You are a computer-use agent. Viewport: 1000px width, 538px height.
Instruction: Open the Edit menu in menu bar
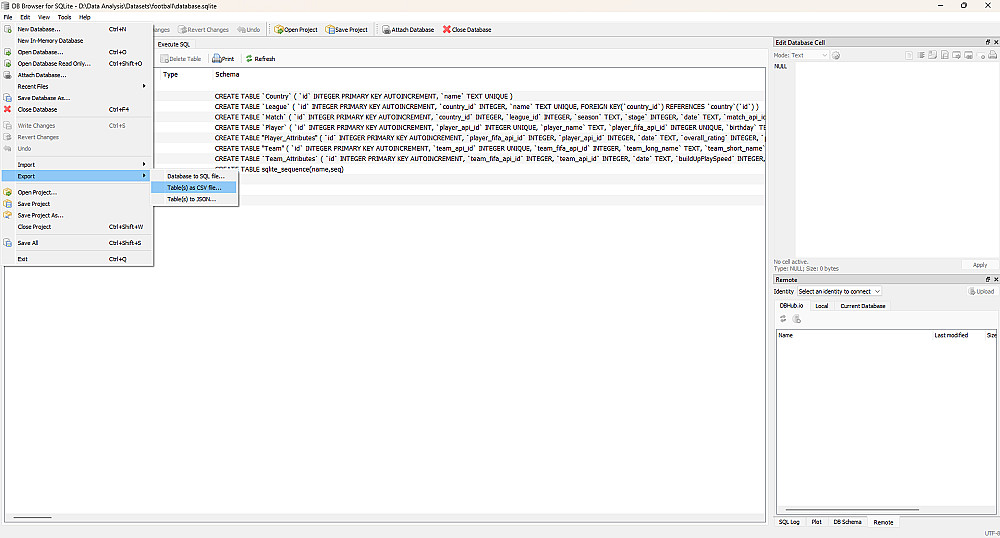[x=25, y=17]
